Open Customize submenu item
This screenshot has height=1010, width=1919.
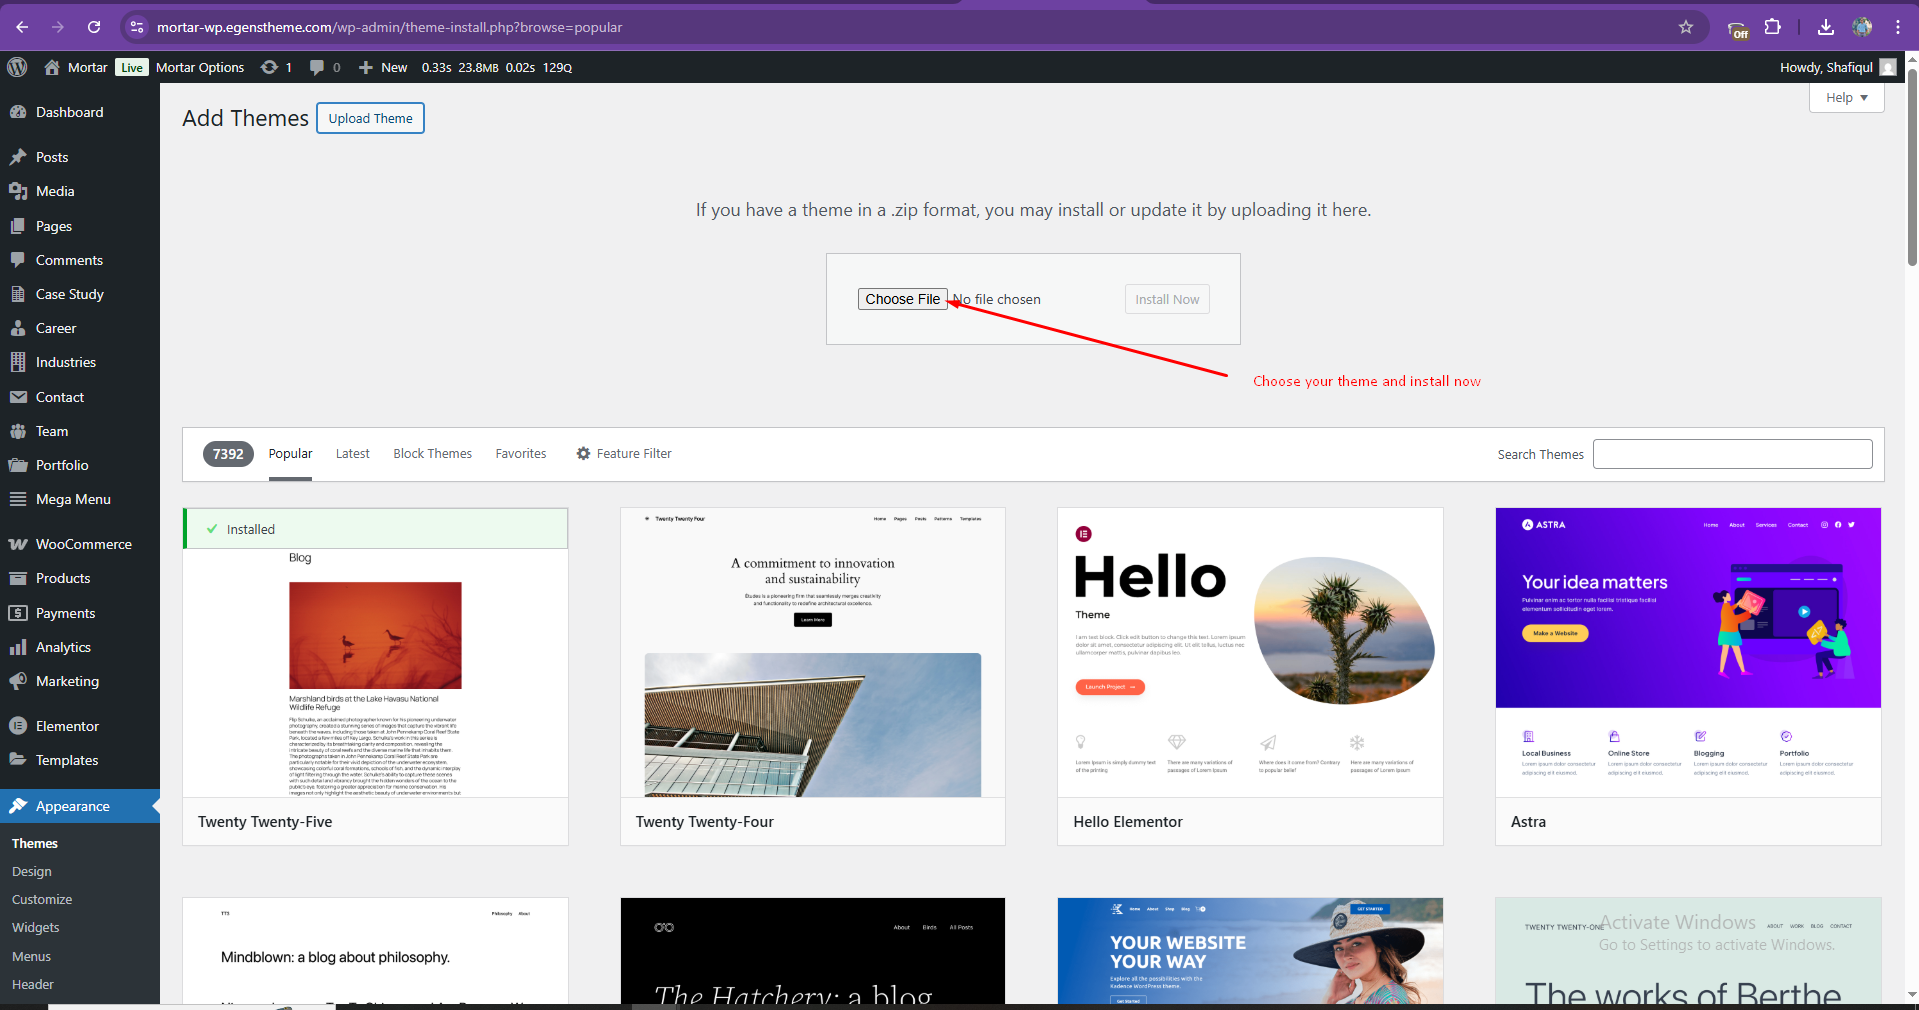coord(42,899)
